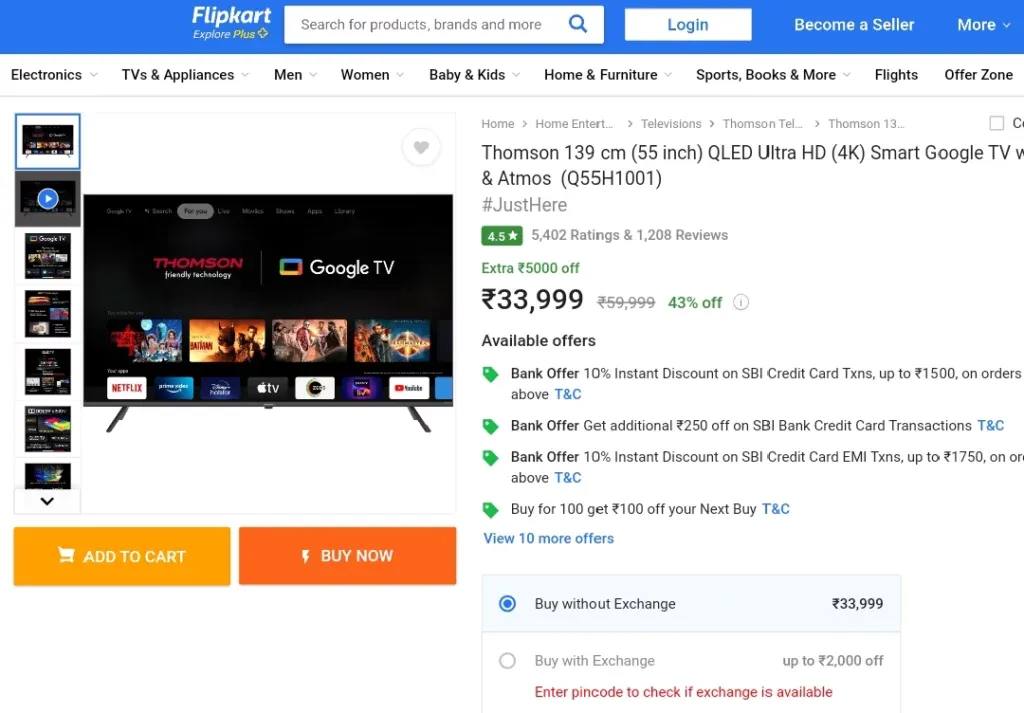The width and height of the screenshot is (1024, 713).
Task: Click the Extra ₹5000 off label
Action: (x=530, y=268)
